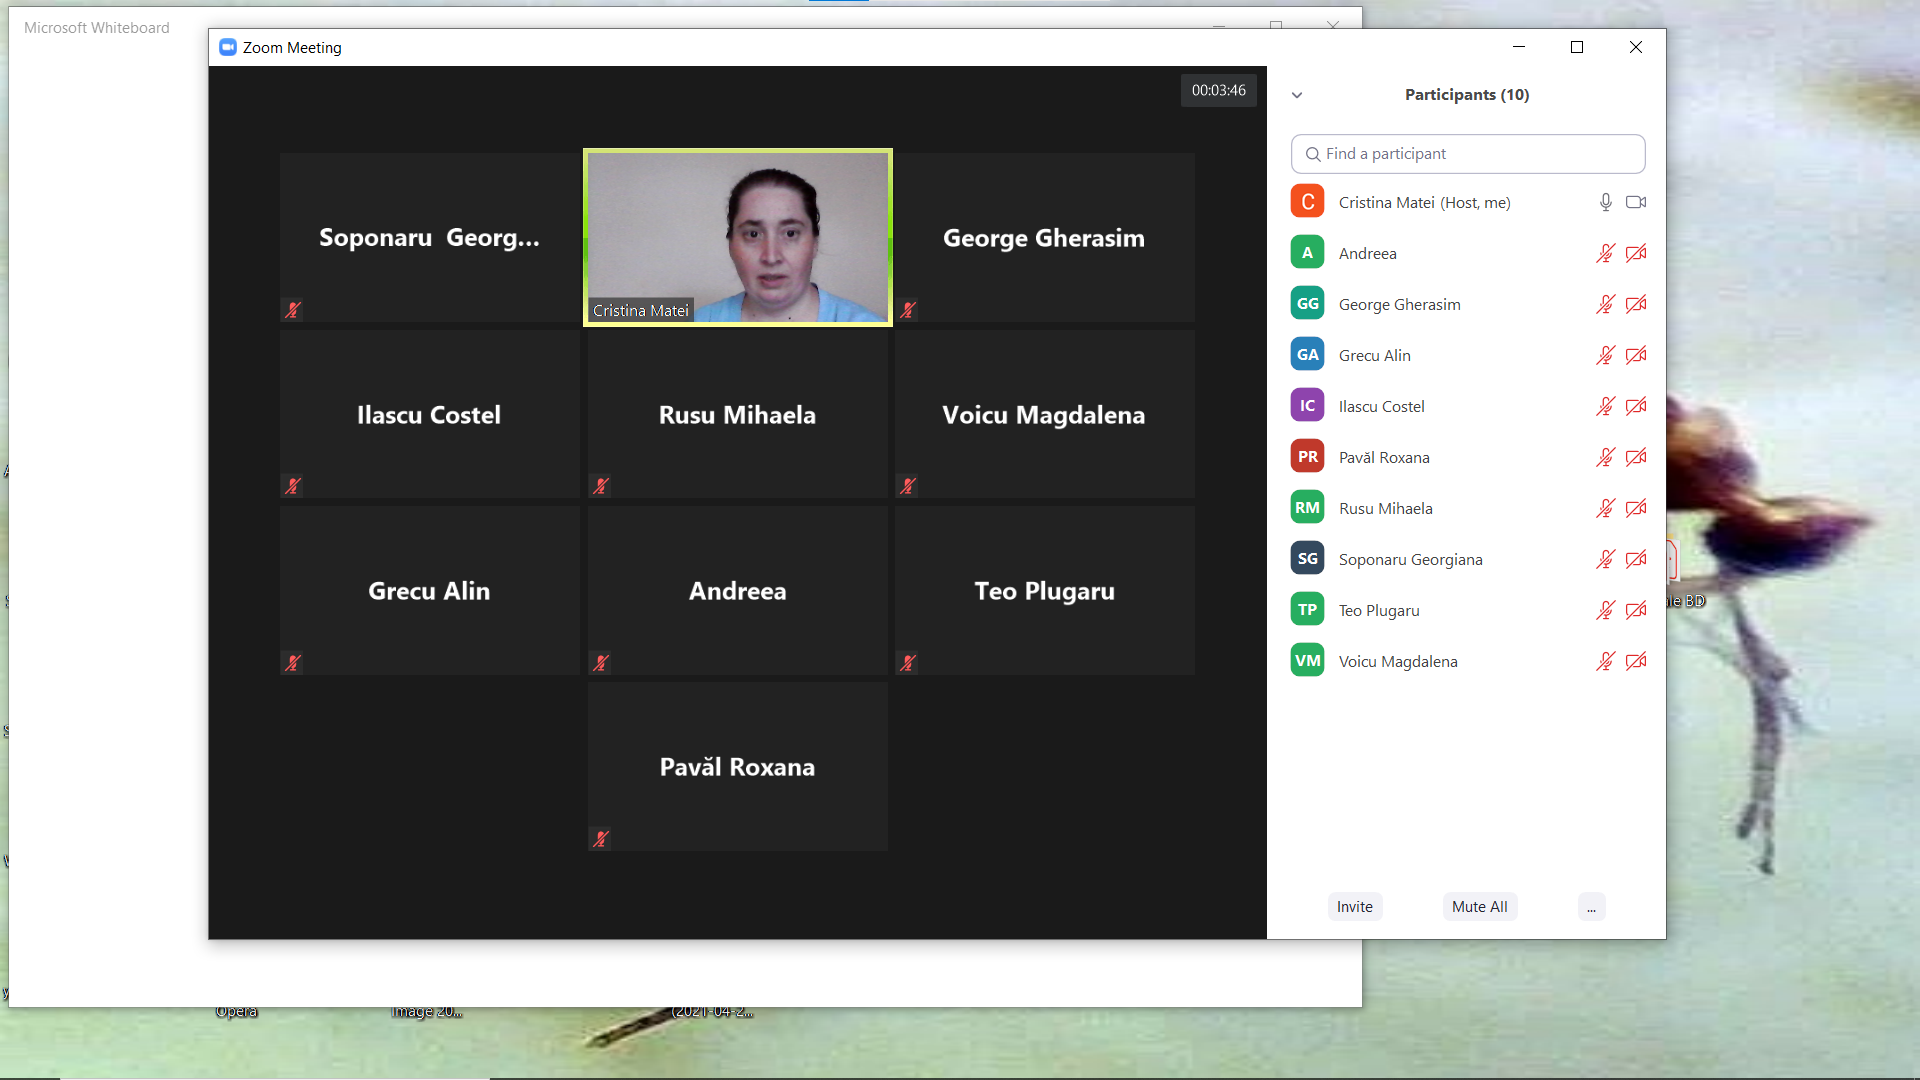Click the Opera desktop shortcut label

point(236,1011)
